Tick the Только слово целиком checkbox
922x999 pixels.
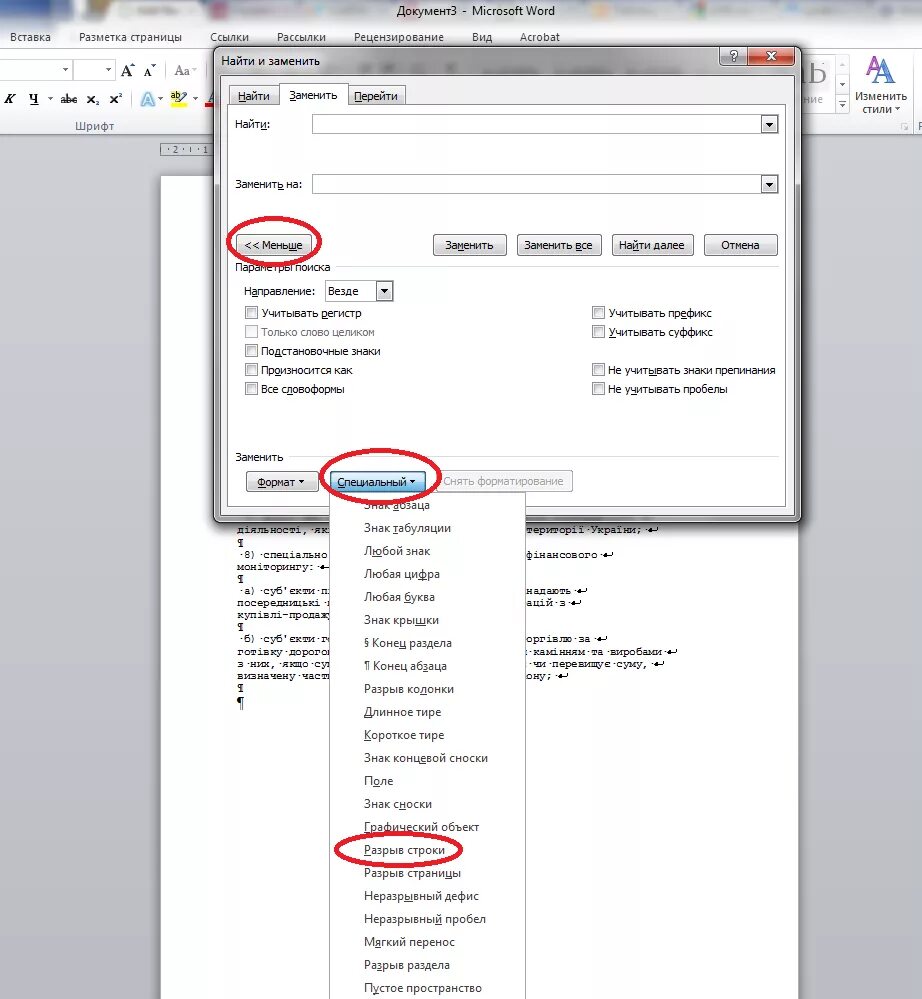(252, 332)
